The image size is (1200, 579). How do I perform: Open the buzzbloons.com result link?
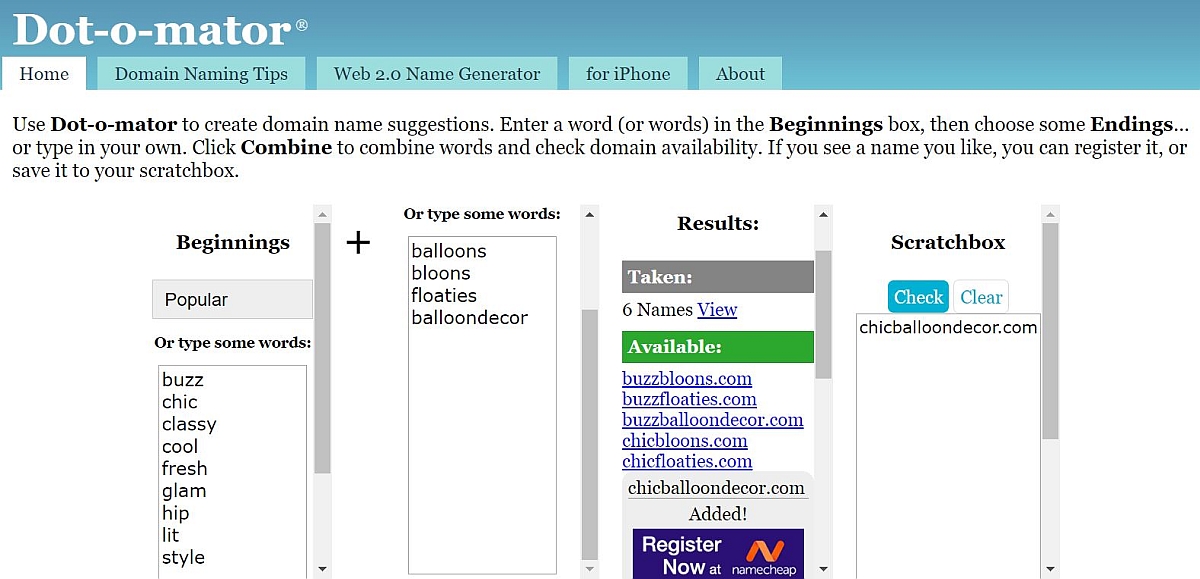[x=686, y=379]
